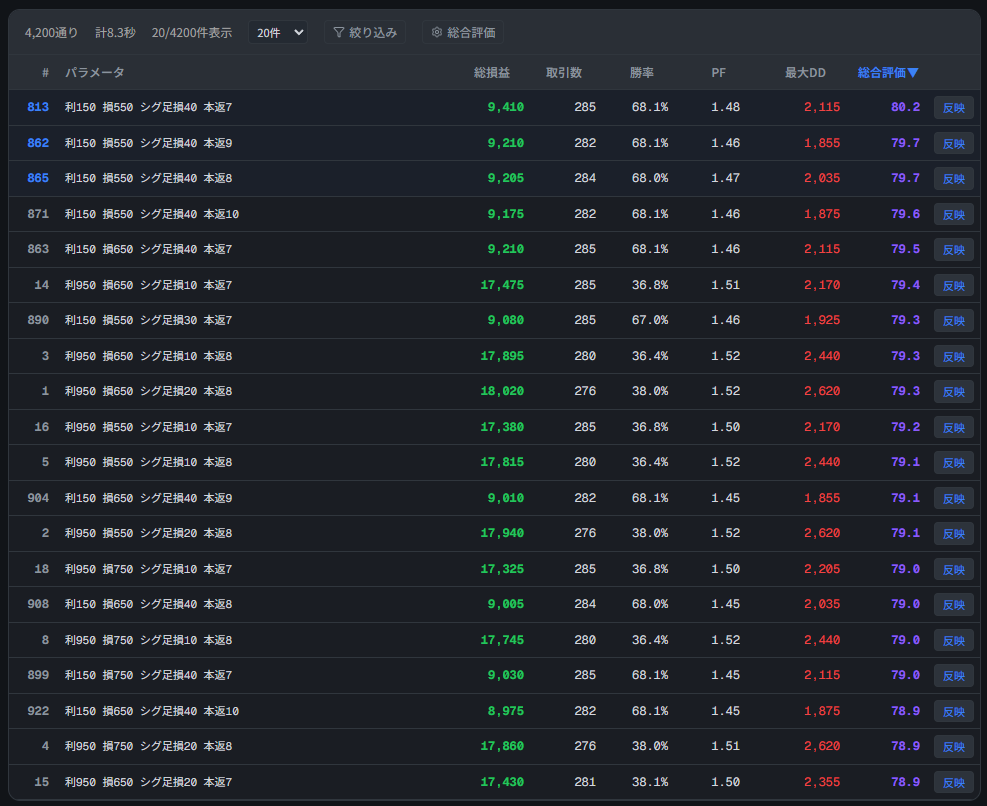Click overall score value 80.2

pos(905,107)
